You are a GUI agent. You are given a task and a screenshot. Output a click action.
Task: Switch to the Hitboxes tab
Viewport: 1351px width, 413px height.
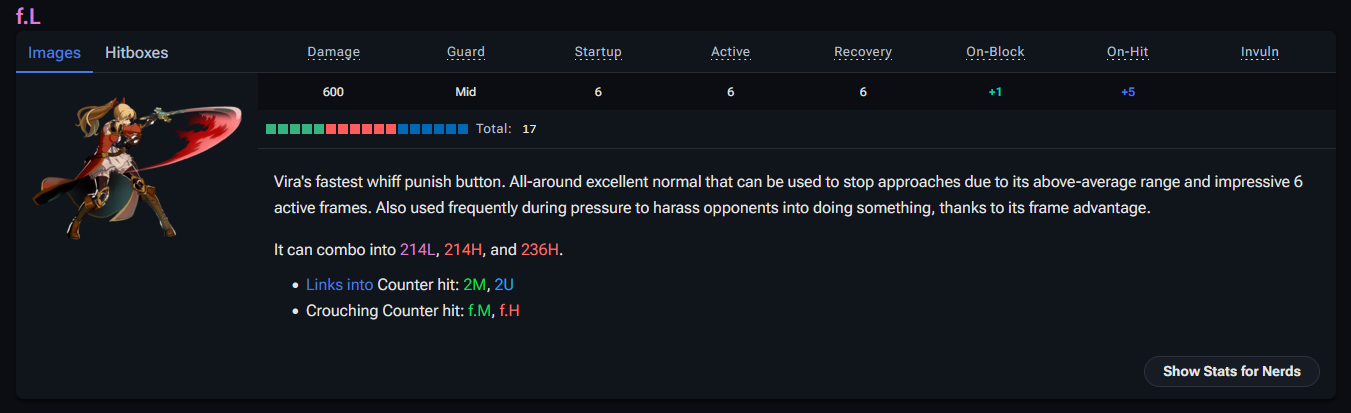[x=136, y=53]
